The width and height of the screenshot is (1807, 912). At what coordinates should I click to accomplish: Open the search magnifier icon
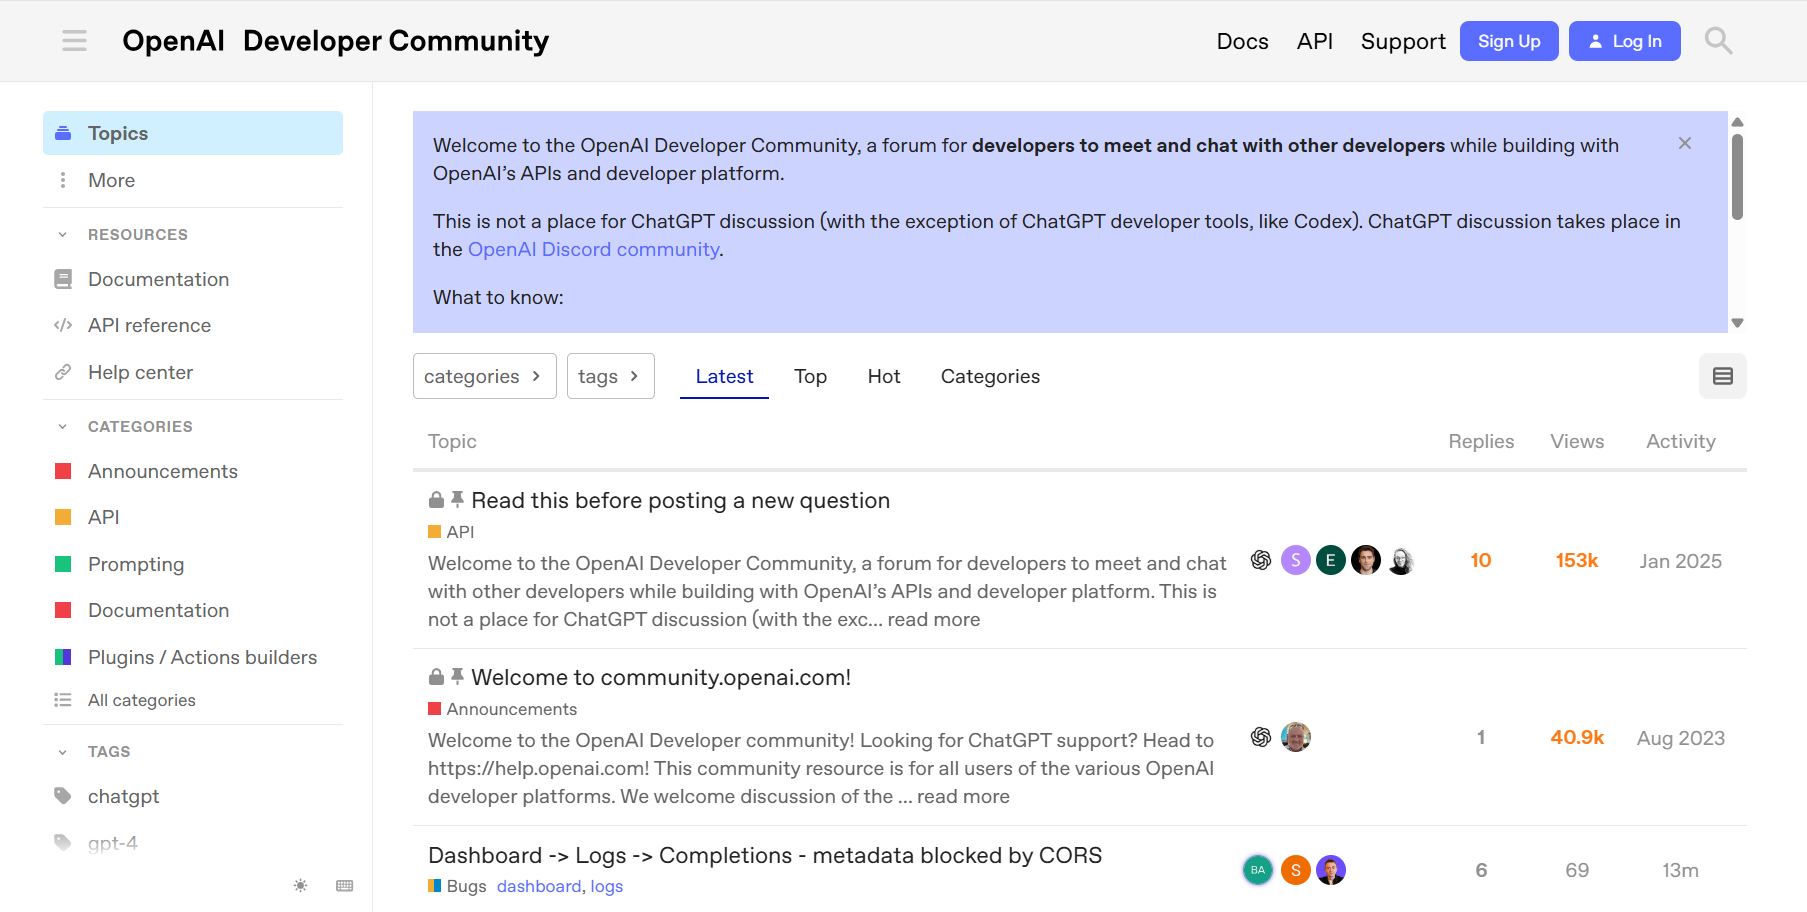click(x=1718, y=41)
